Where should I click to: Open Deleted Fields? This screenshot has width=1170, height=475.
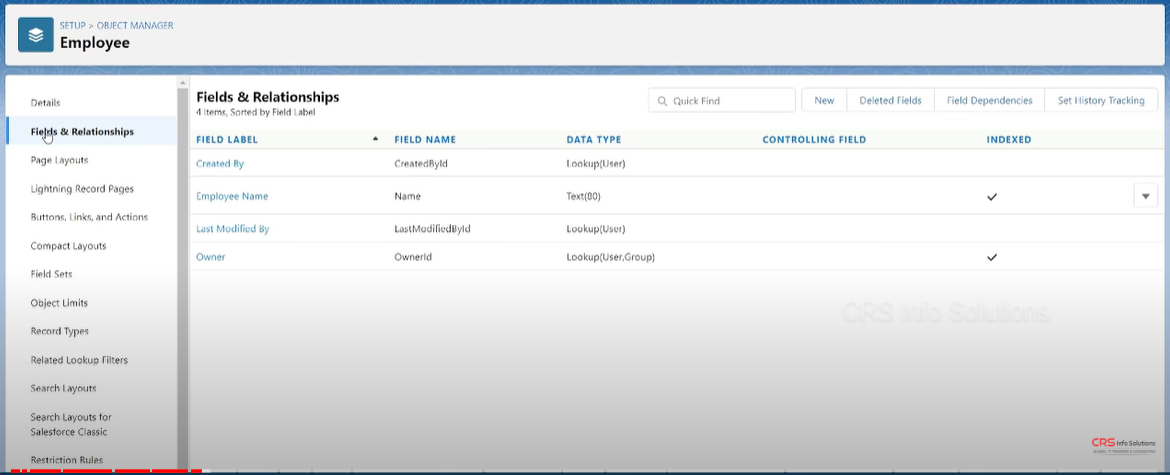pos(890,101)
